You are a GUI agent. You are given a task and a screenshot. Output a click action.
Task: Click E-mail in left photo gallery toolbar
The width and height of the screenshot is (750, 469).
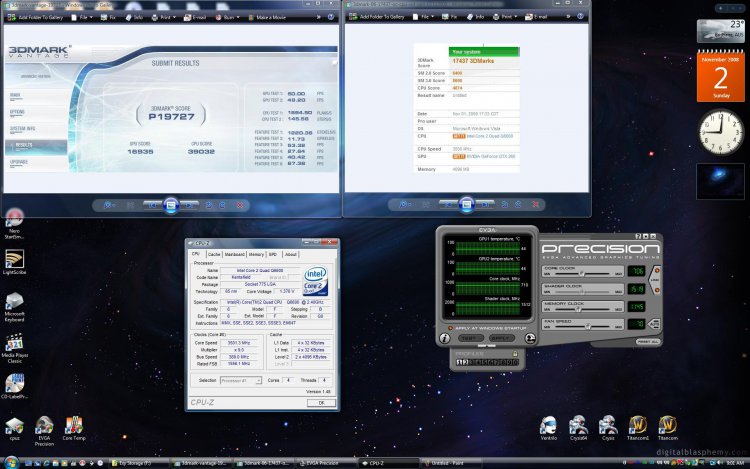pos(195,17)
